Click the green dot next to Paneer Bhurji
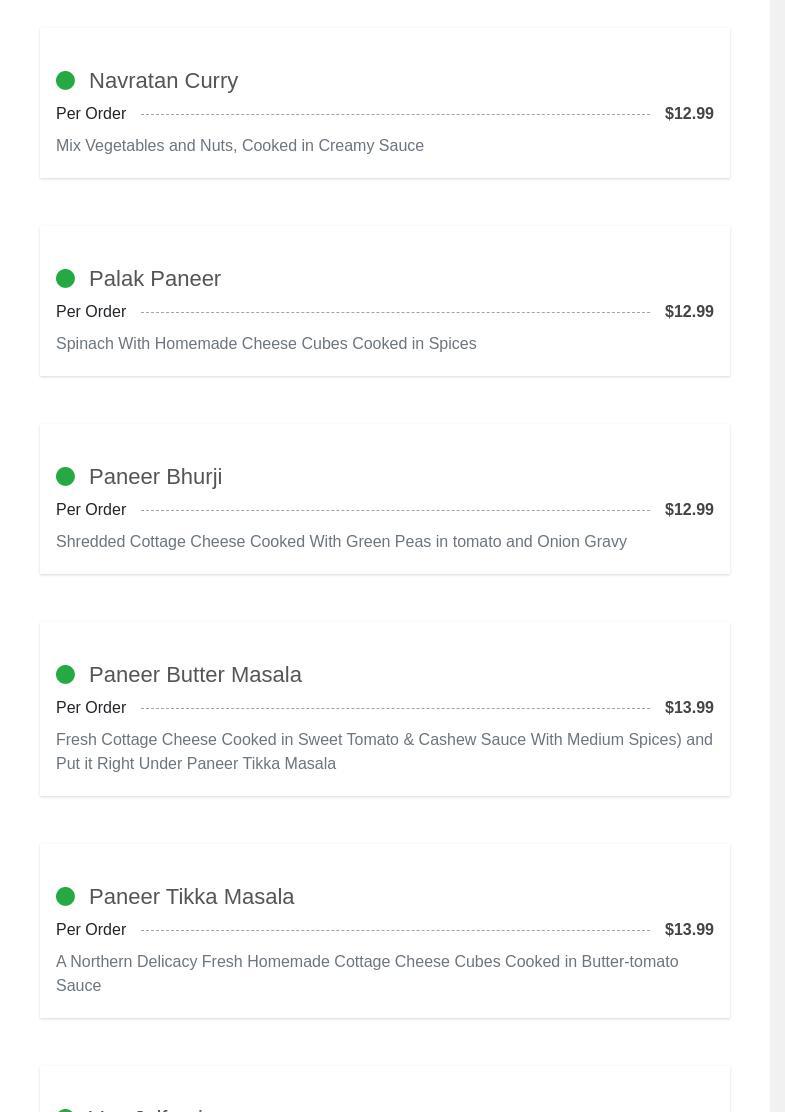Image resolution: width=785 pixels, height=1112 pixels. [x=65, y=477]
